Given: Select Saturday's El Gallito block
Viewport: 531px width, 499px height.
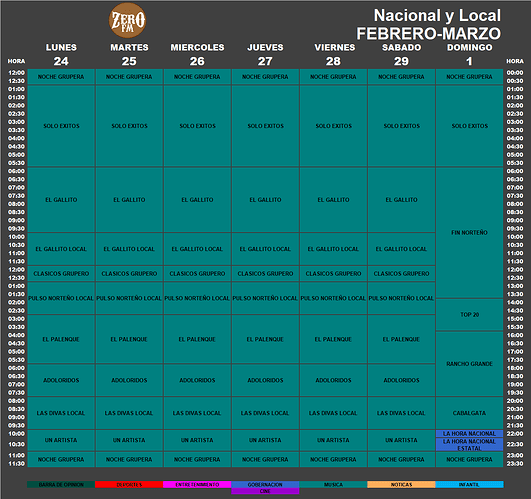Looking at the screenshot, I should 401,200.
